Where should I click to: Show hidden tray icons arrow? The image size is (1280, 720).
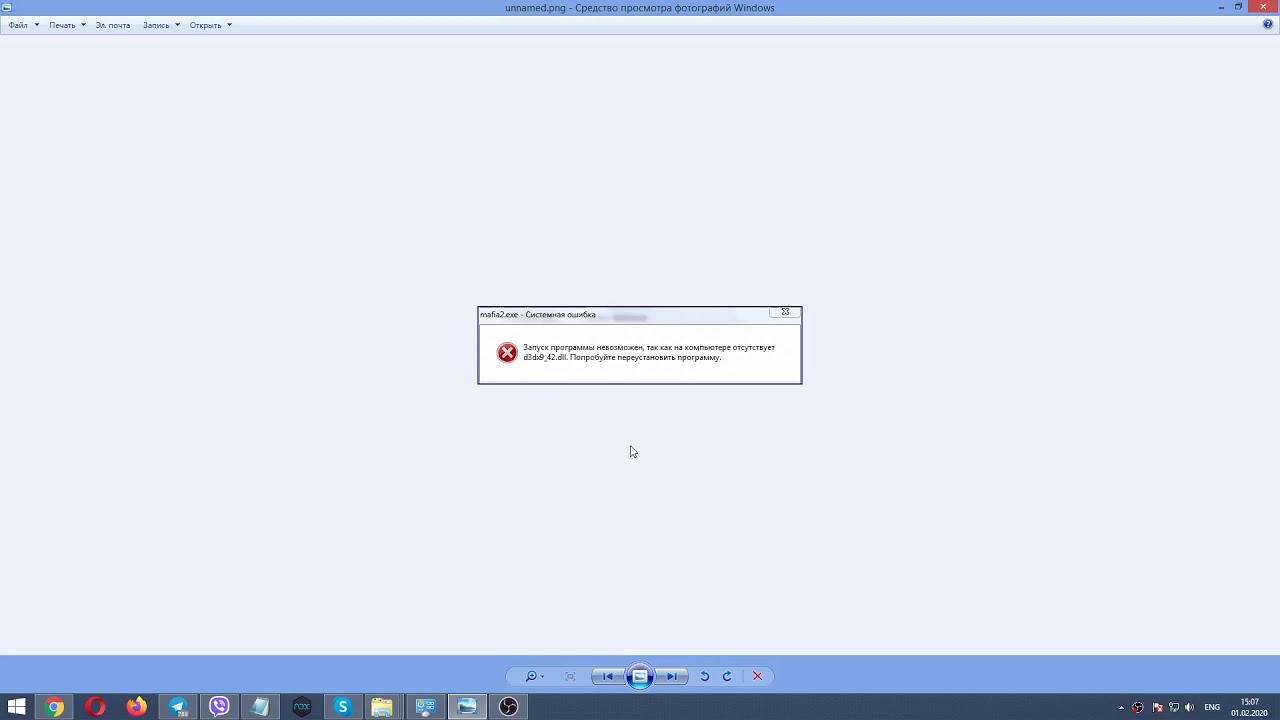pos(1121,708)
